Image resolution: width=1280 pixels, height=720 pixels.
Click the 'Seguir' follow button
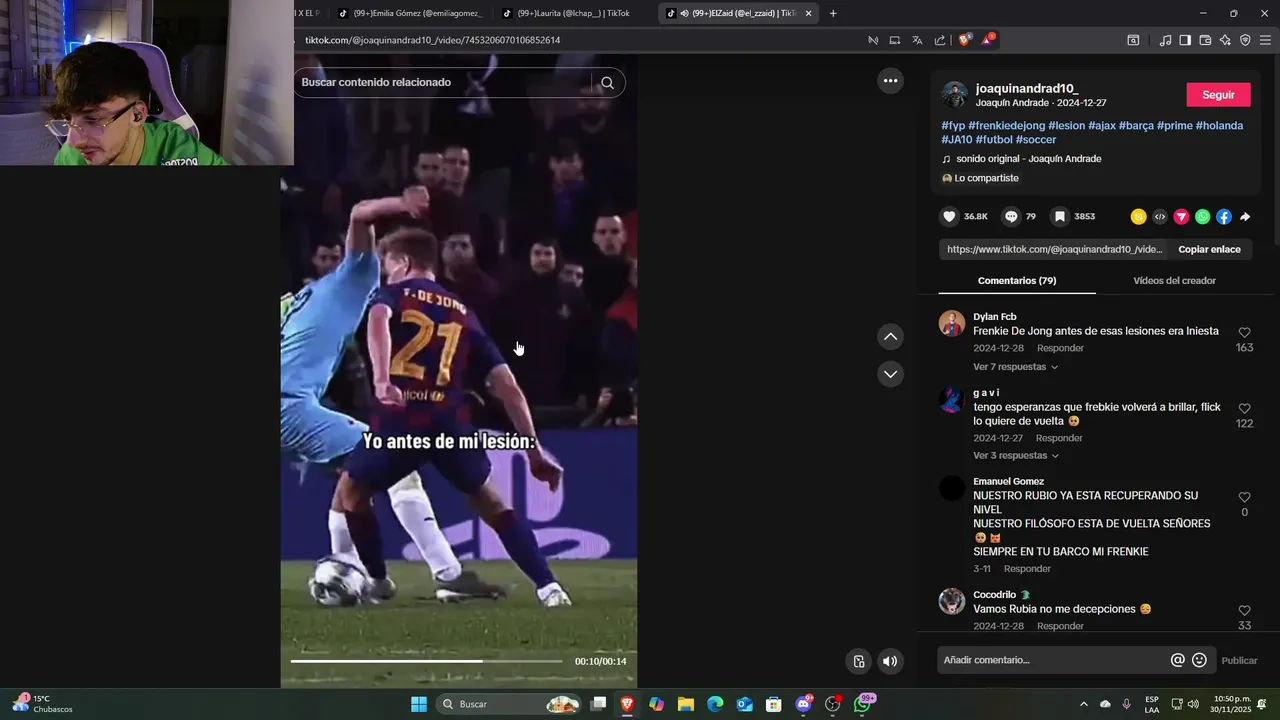[x=1218, y=95]
